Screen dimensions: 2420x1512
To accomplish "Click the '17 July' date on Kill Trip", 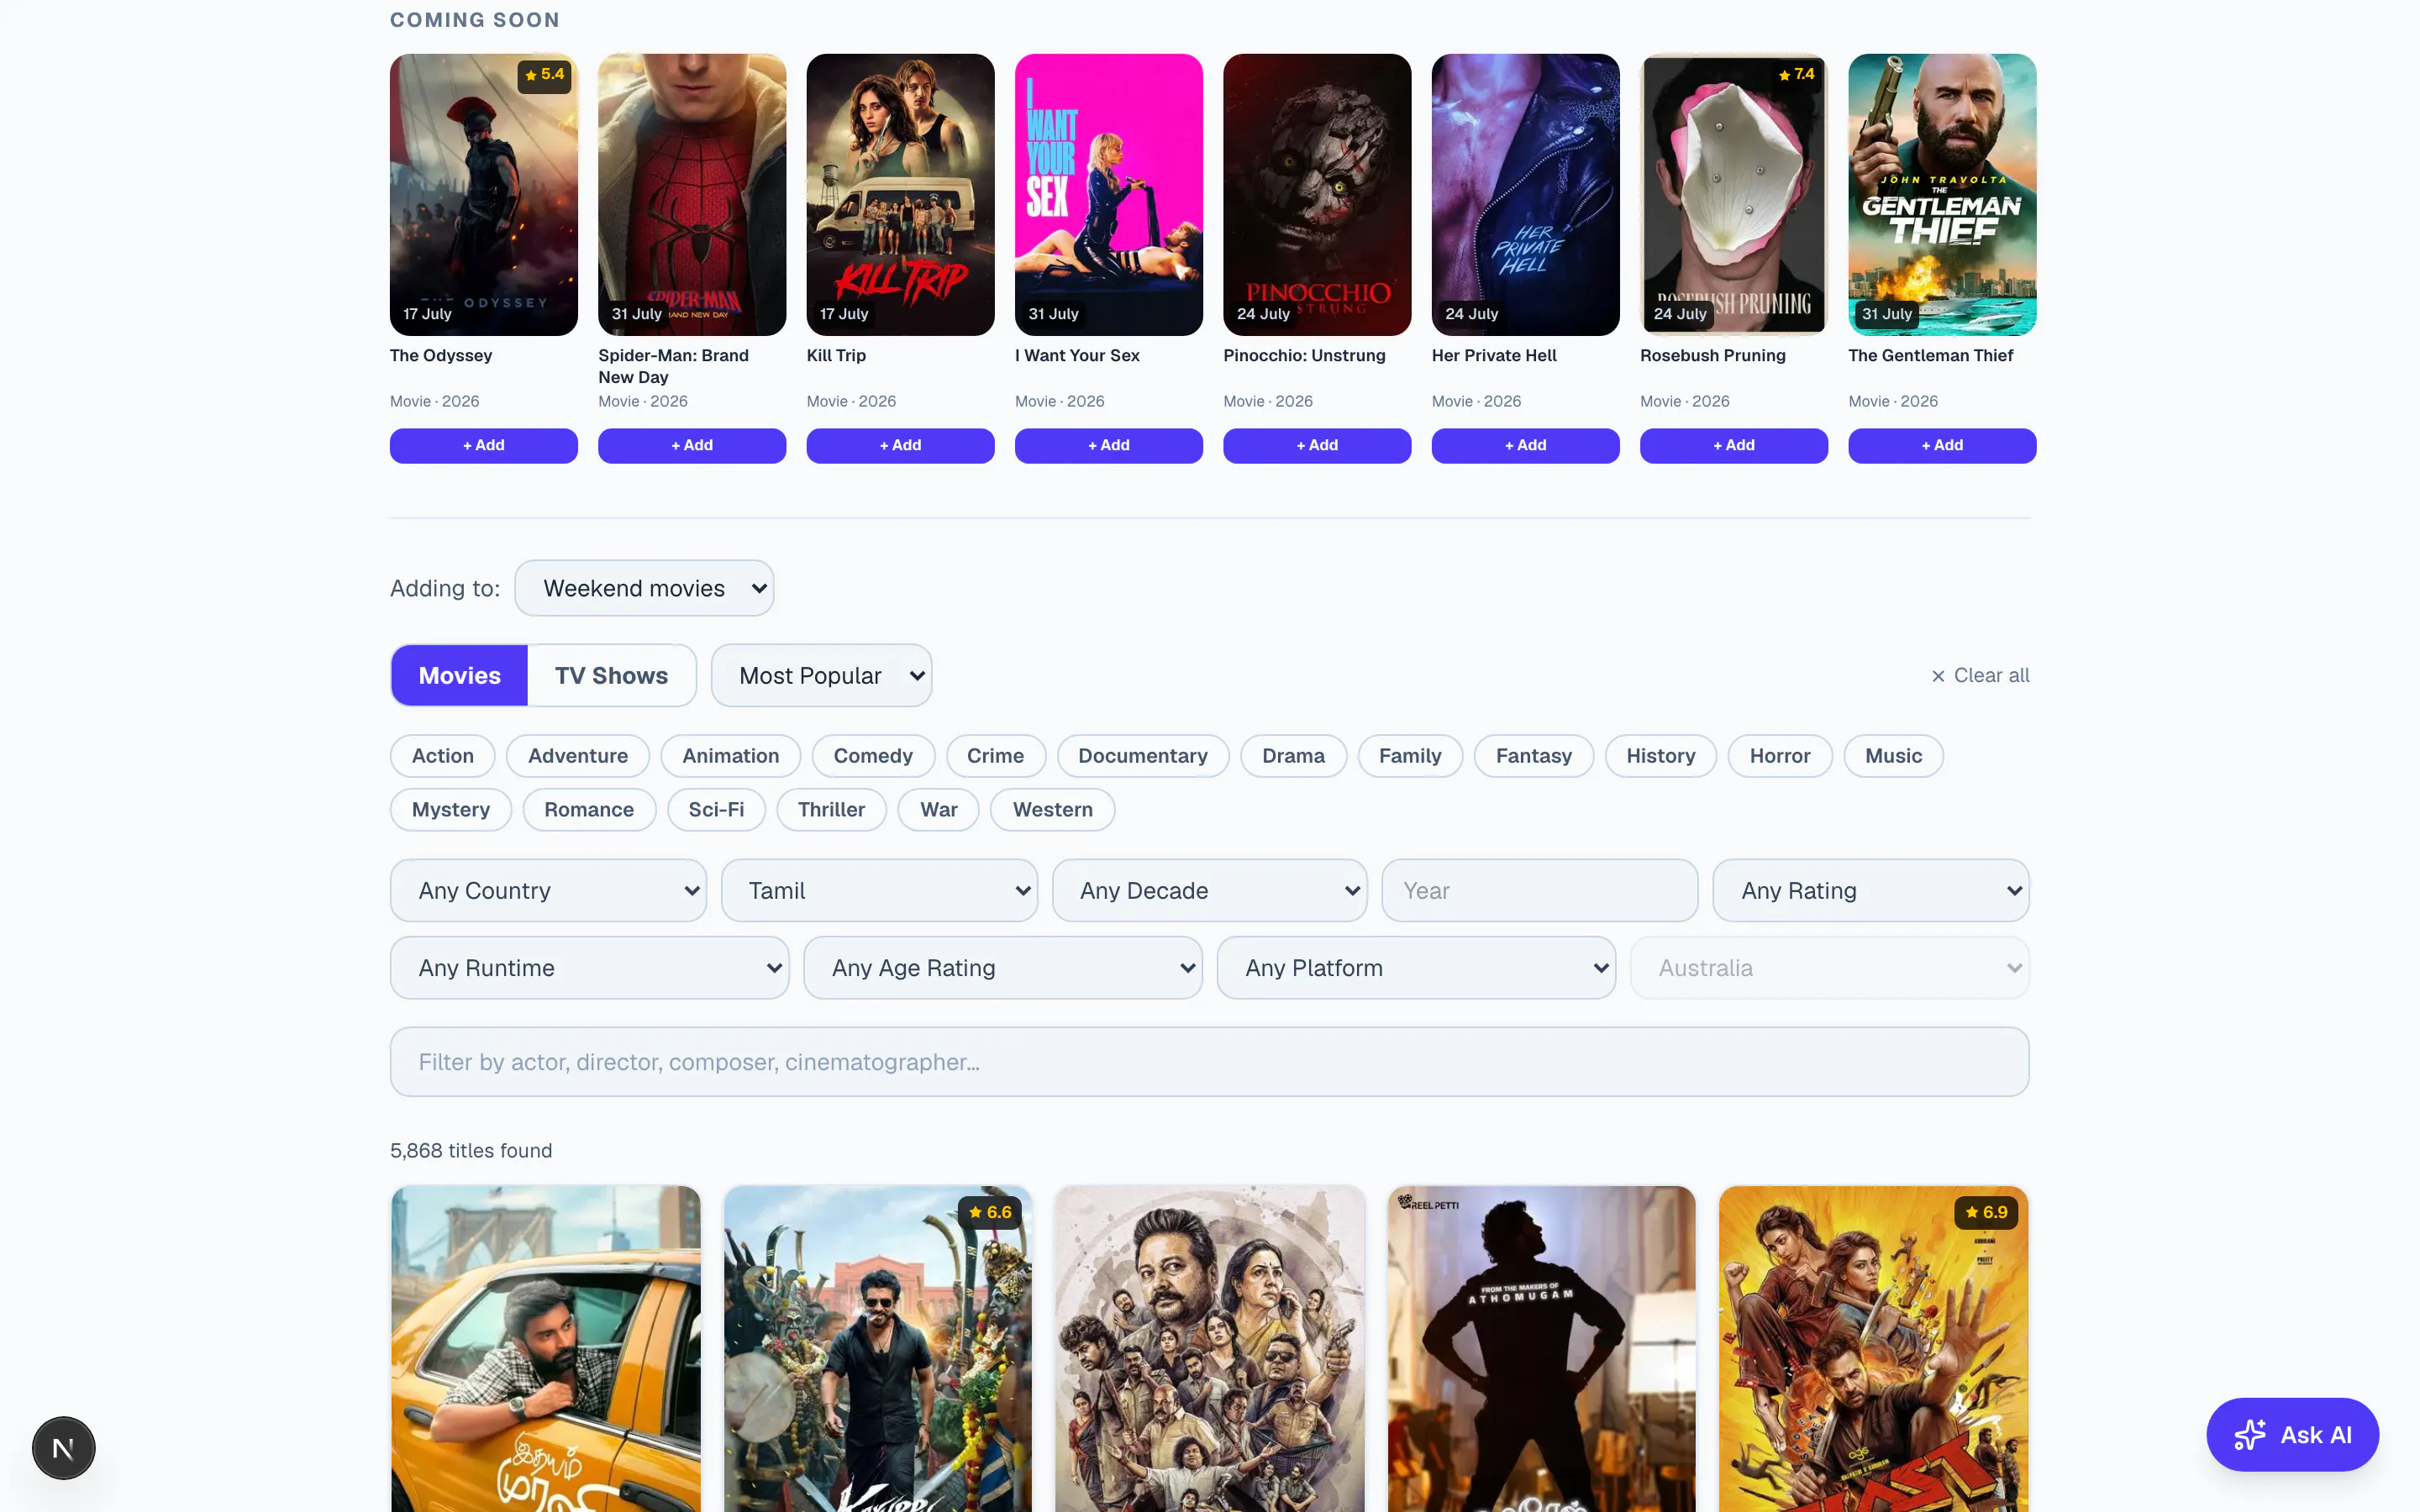I will pyautogui.click(x=843, y=314).
